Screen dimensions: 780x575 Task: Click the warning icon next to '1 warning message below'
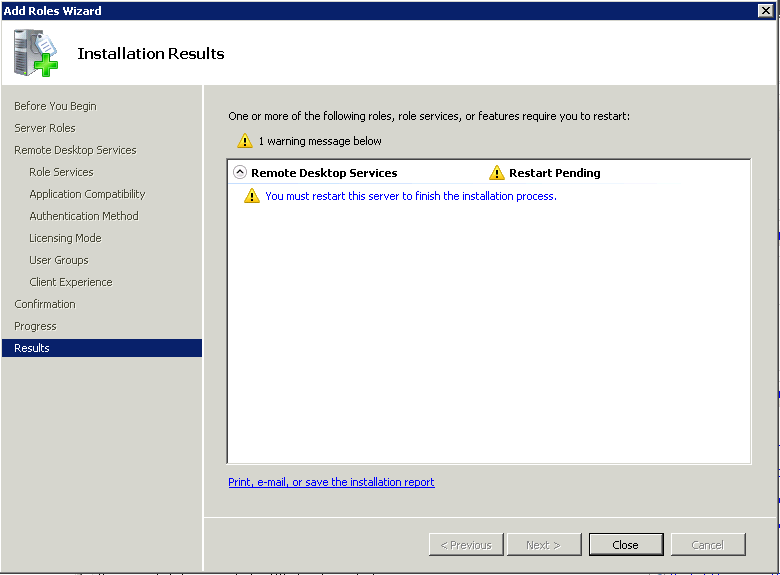[245, 141]
